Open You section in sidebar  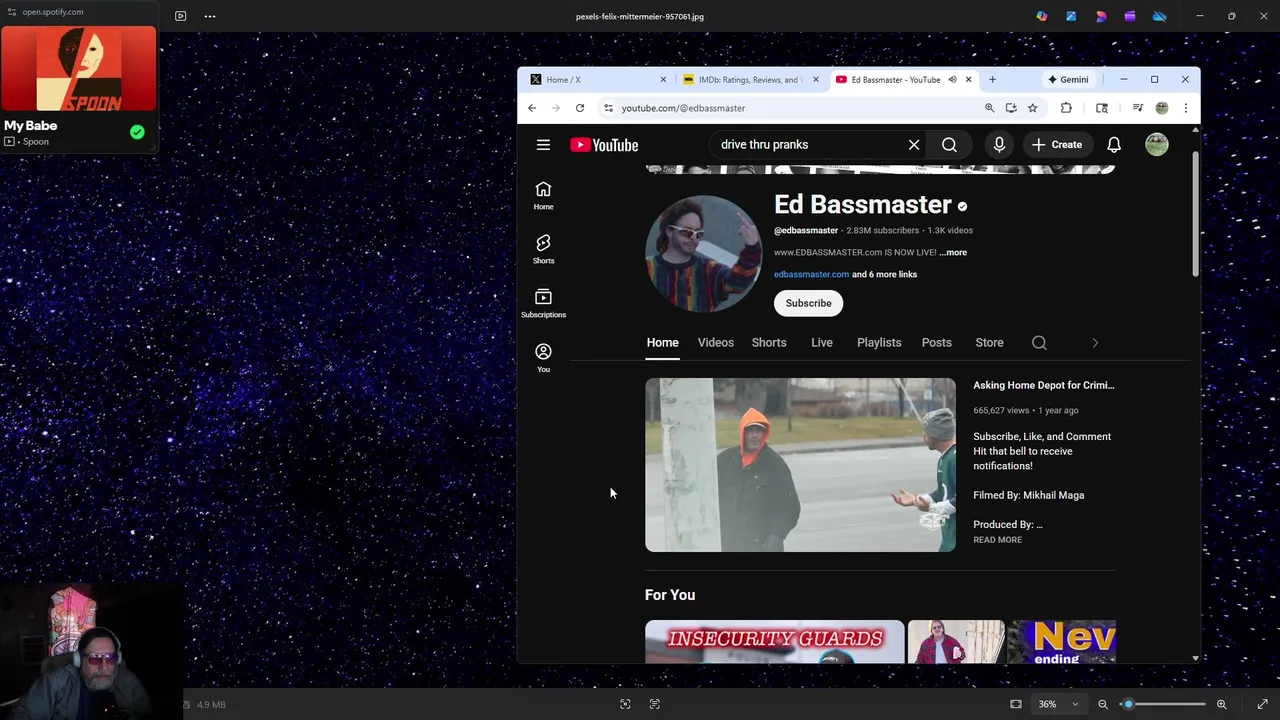pyautogui.click(x=543, y=358)
